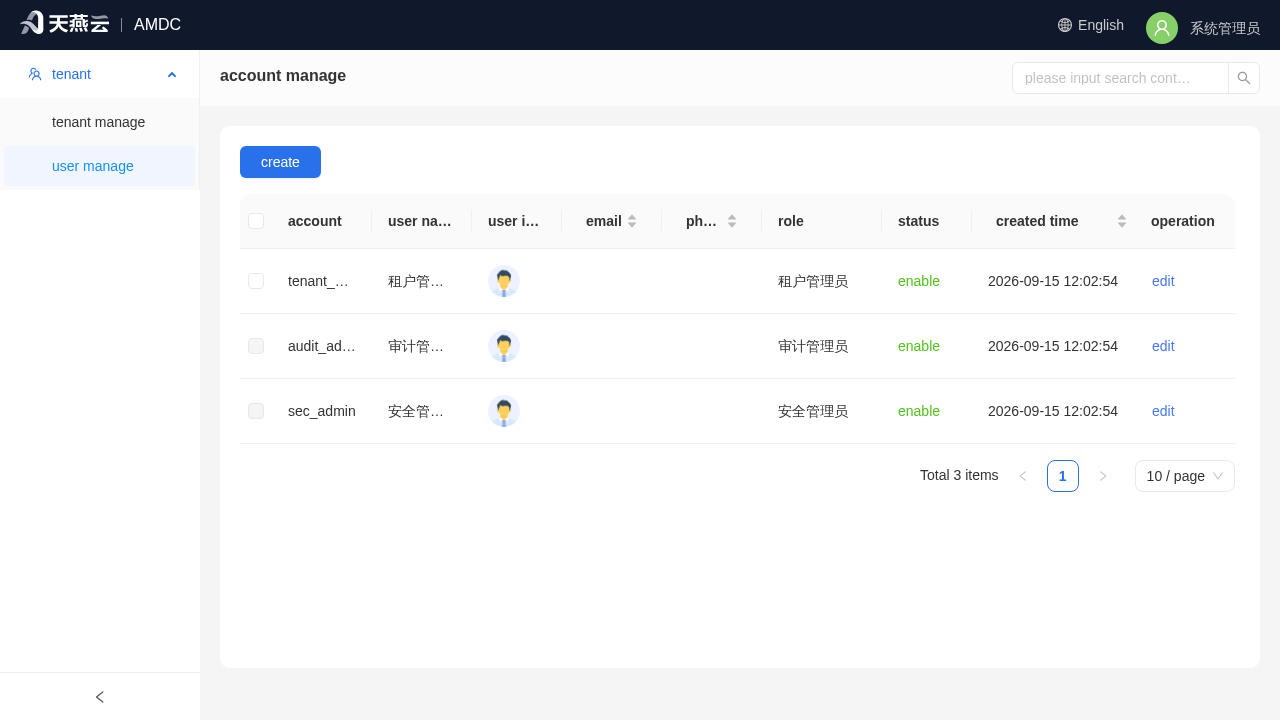Open the tenant manage menu item
This screenshot has height=720, width=1280.
click(x=99, y=122)
